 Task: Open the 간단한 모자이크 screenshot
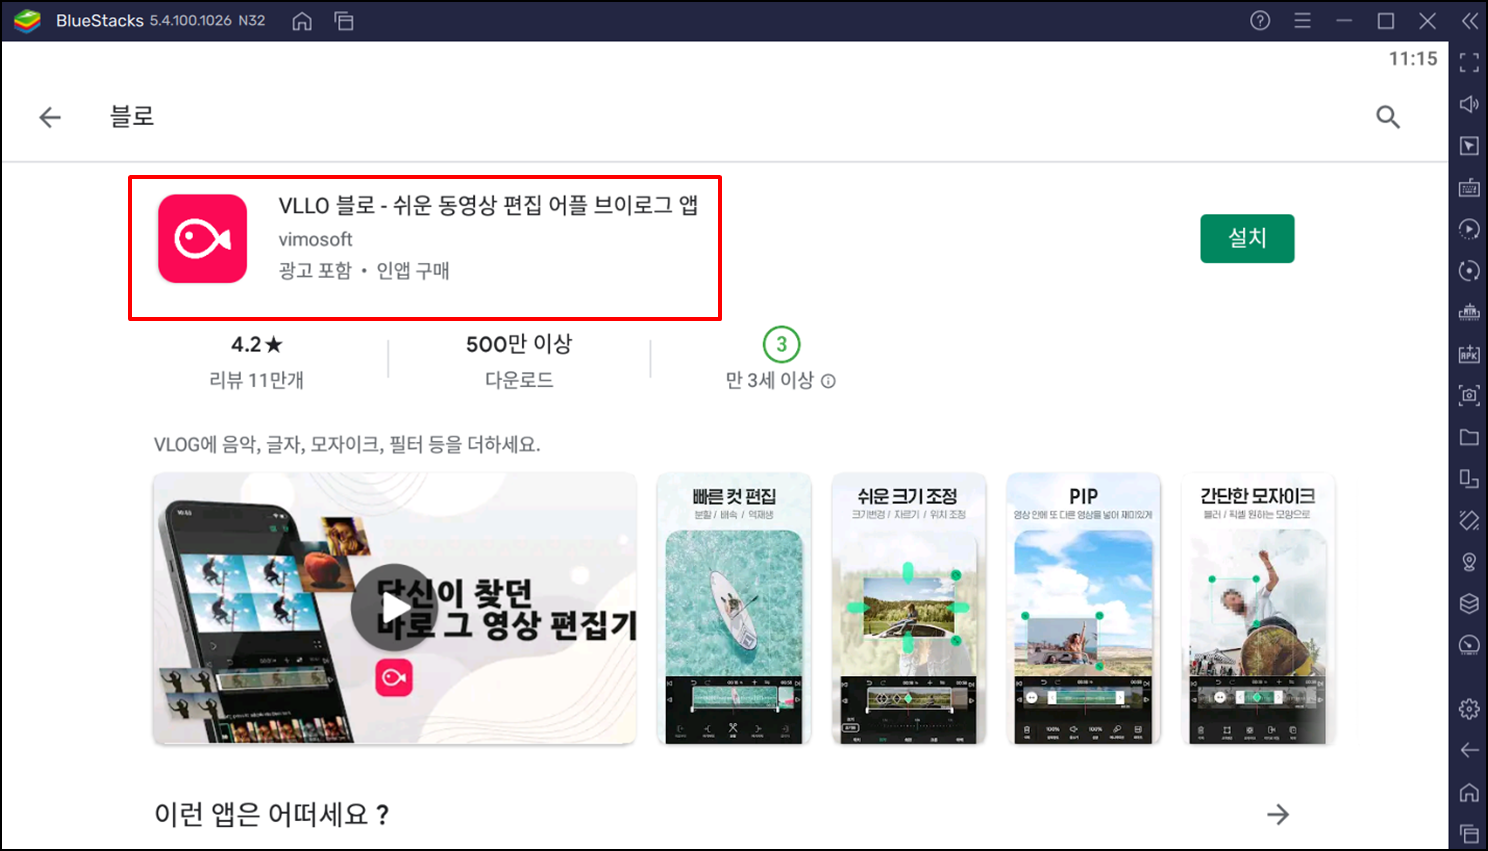(1258, 608)
